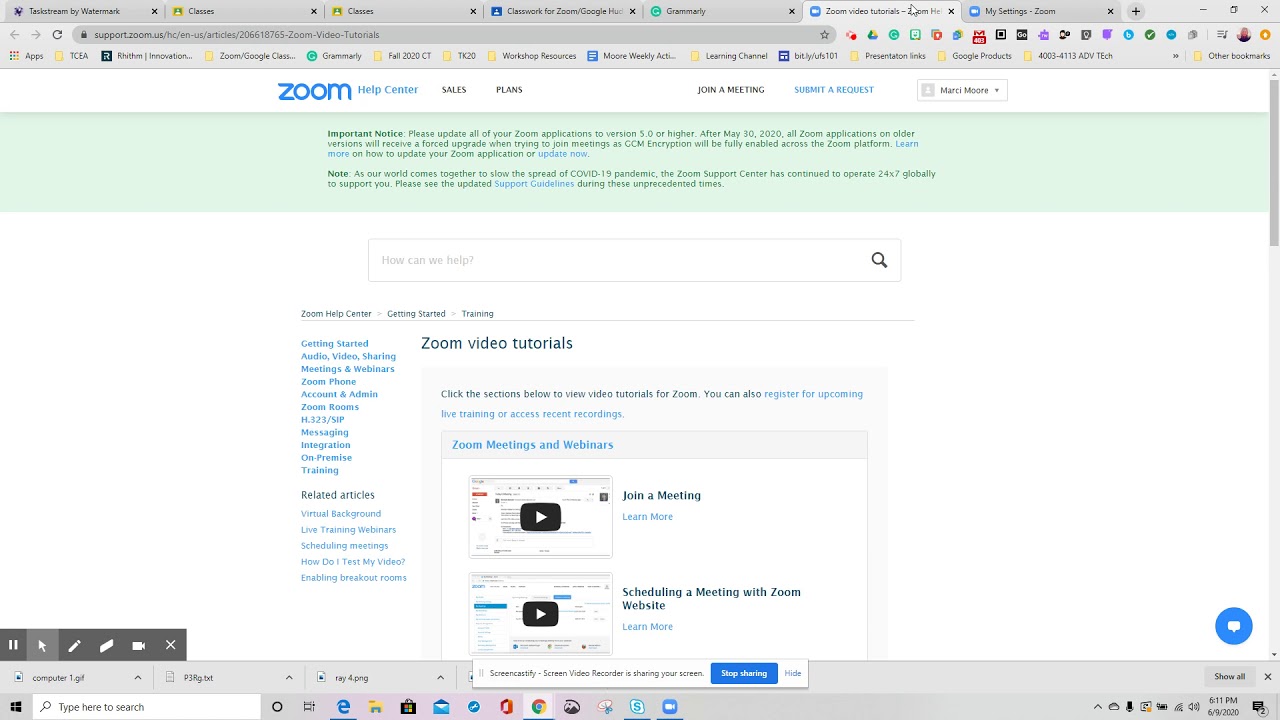1280x720 pixels.
Task: Select the Screencastify pen drawing tool
Action: coord(74,645)
